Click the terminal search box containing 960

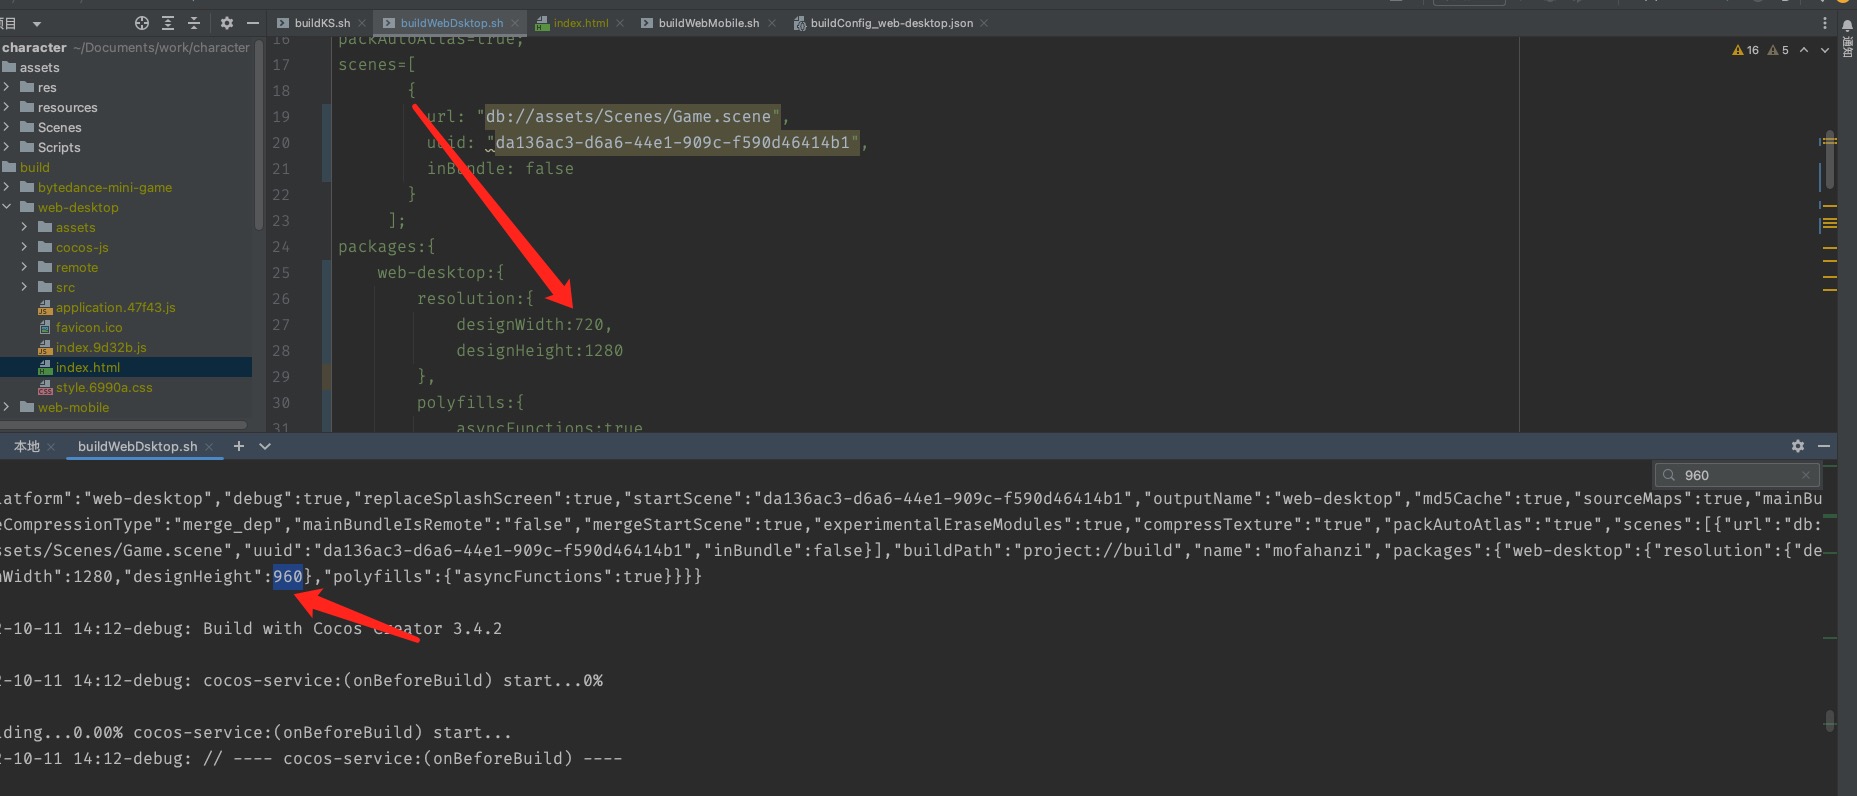tap(1737, 475)
